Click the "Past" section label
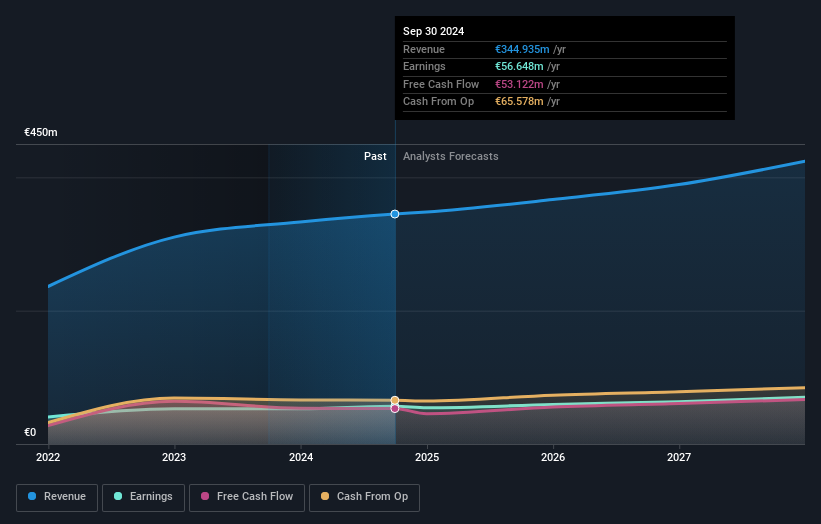The height and width of the screenshot is (524, 821). tap(375, 157)
